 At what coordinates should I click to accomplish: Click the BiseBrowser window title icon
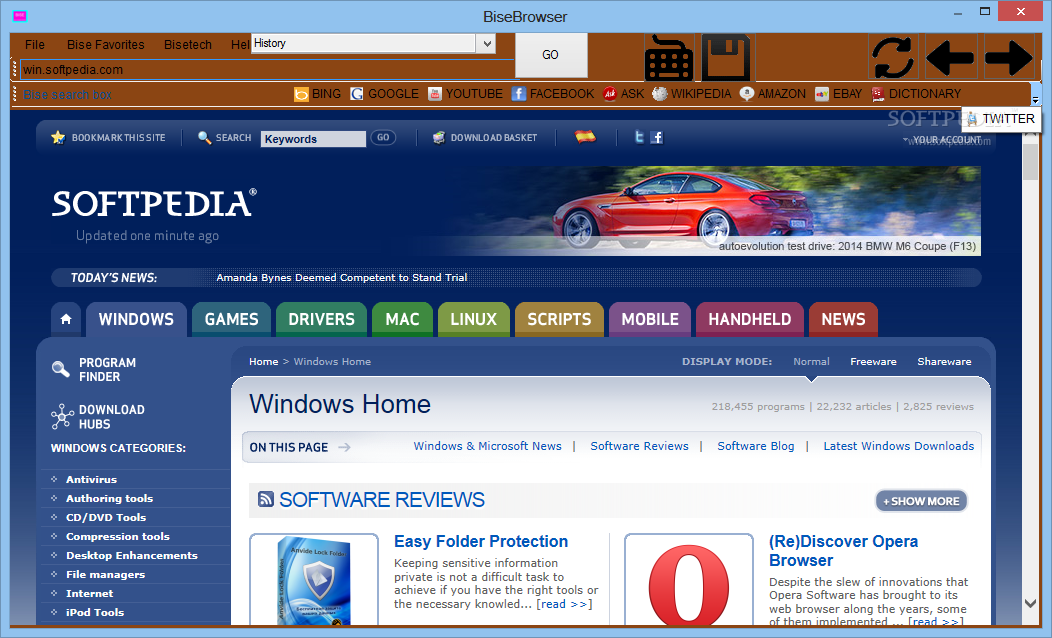19,15
